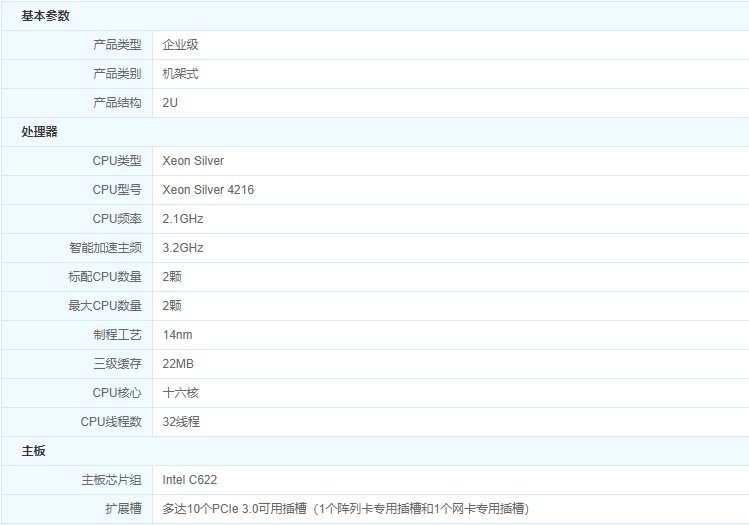This screenshot has height=525, width=749.
Task: Click the 机架式 product category value
Action: click(181, 74)
